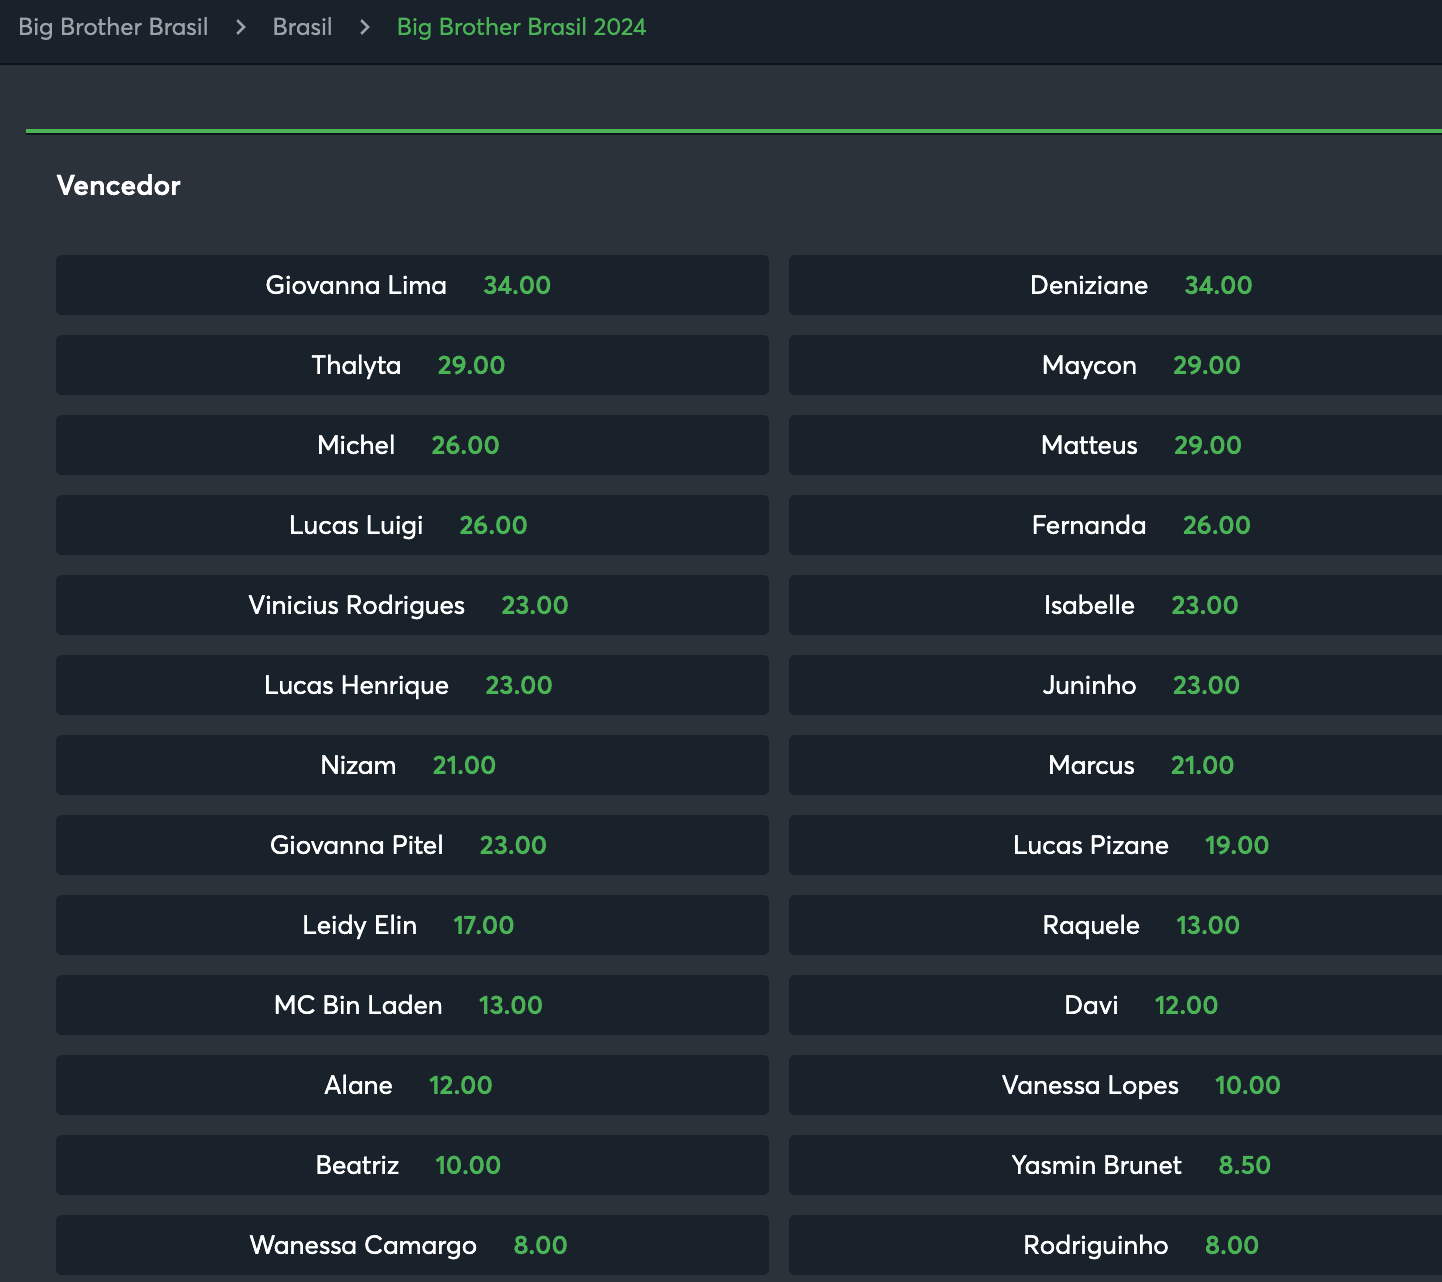Bet on Beatriz at 10.00
The height and width of the screenshot is (1282, 1442).
(x=412, y=1165)
